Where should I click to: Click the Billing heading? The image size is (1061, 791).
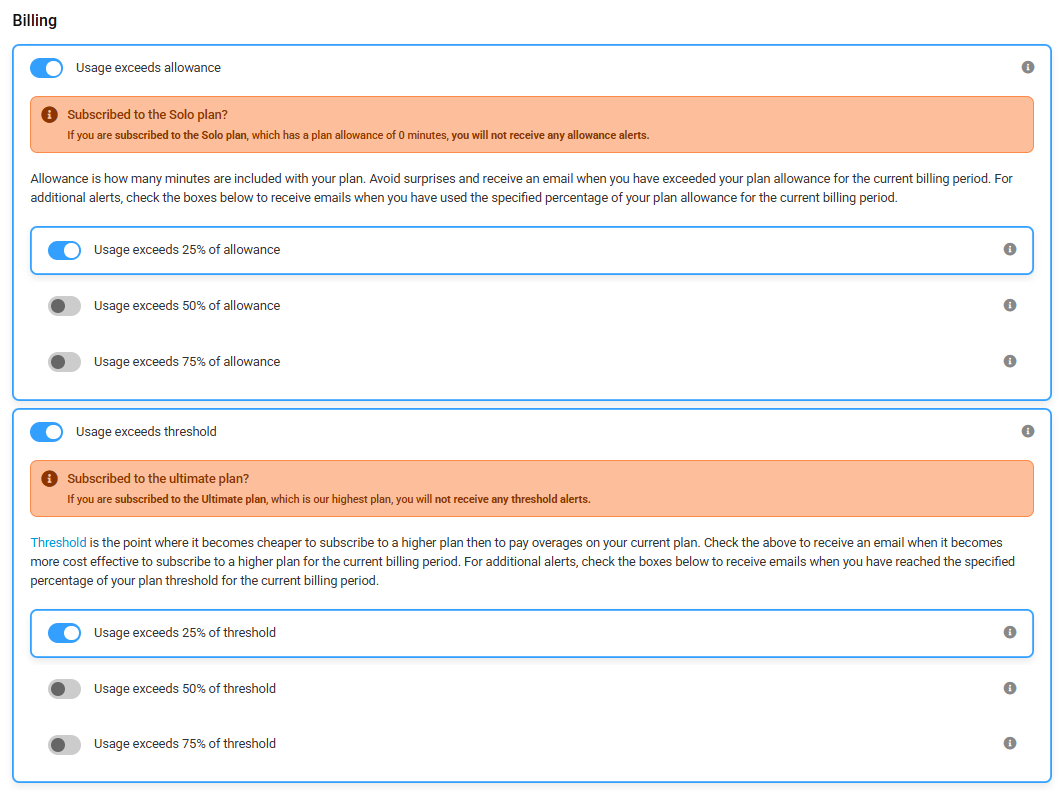(35, 20)
